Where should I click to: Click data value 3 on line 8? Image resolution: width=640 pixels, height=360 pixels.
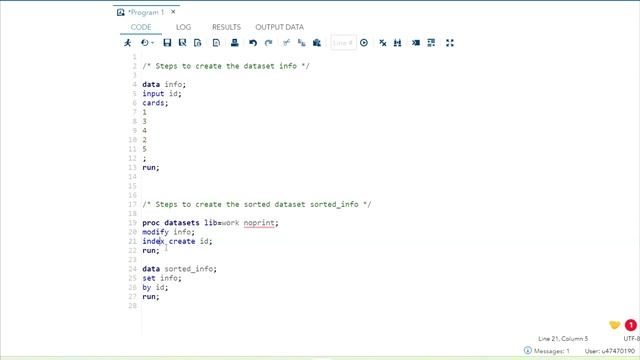(x=144, y=122)
